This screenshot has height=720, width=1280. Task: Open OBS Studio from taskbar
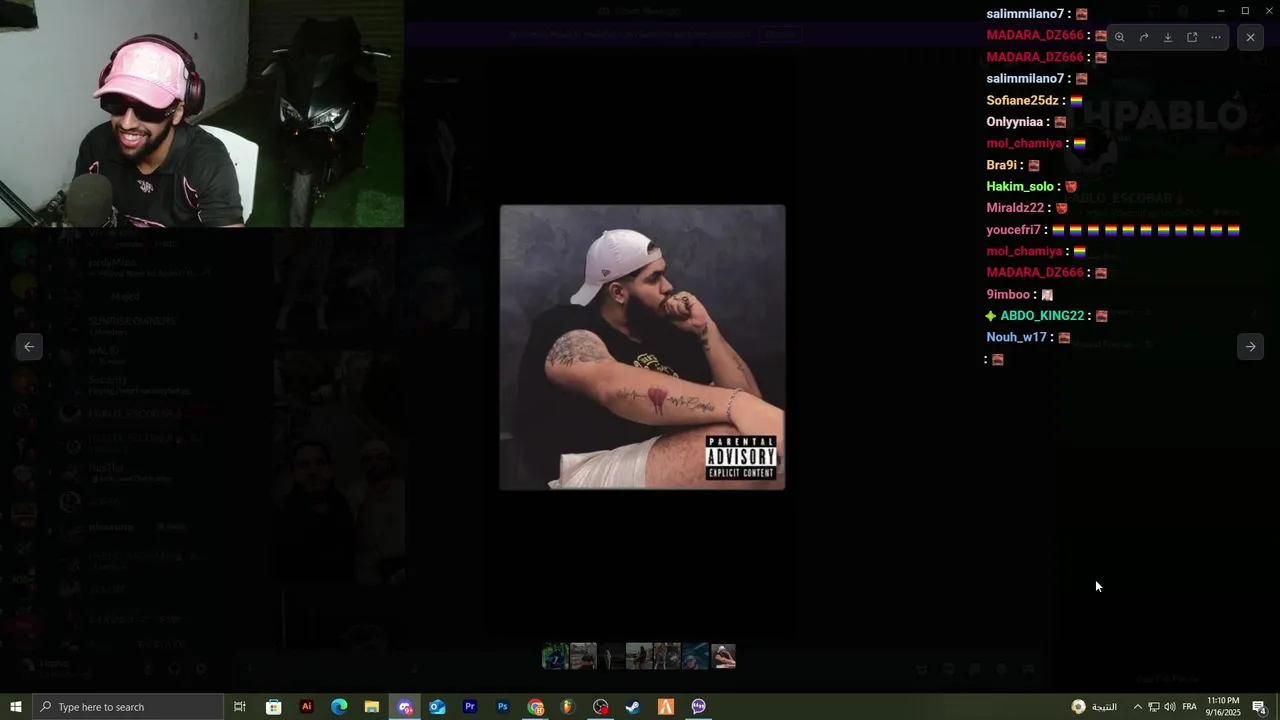click(600, 707)
